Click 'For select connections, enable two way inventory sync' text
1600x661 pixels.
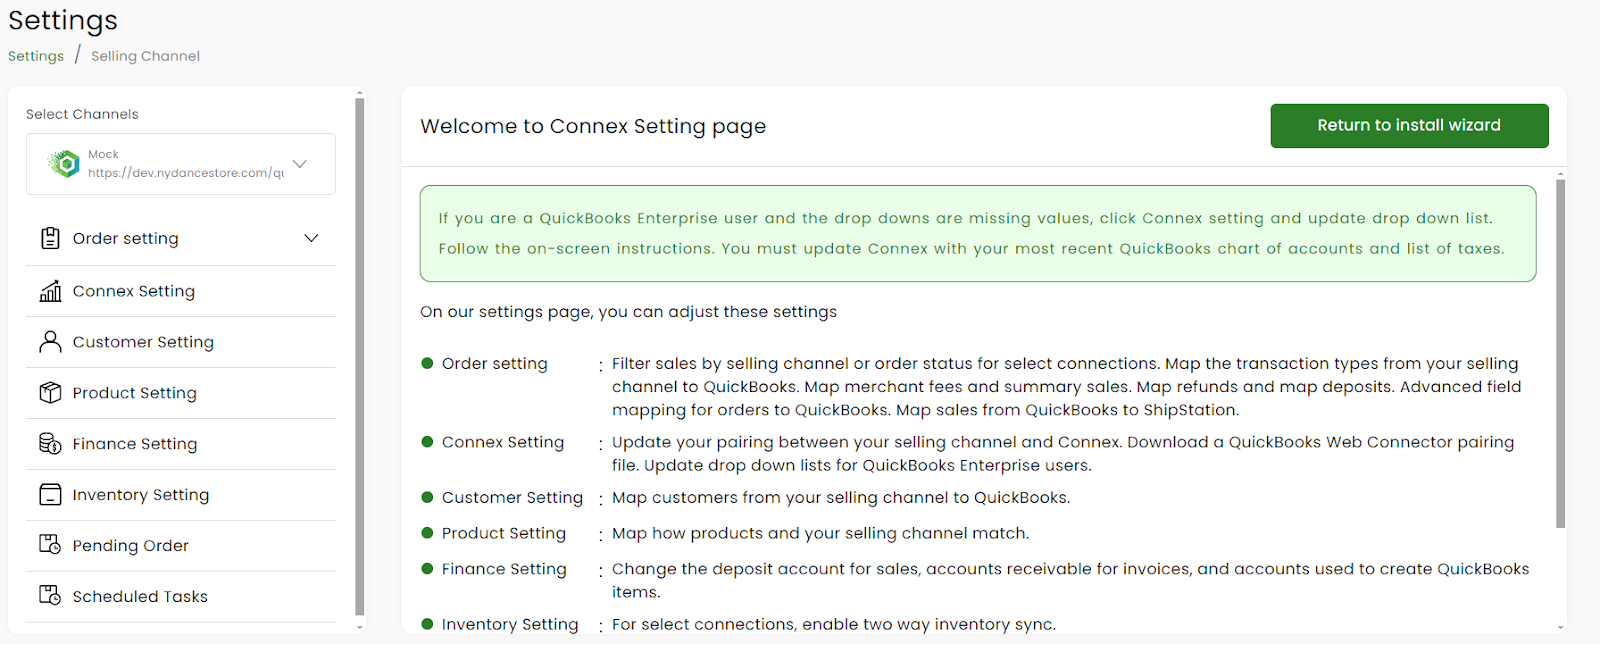pyautogui.click(x=834, y=625)
